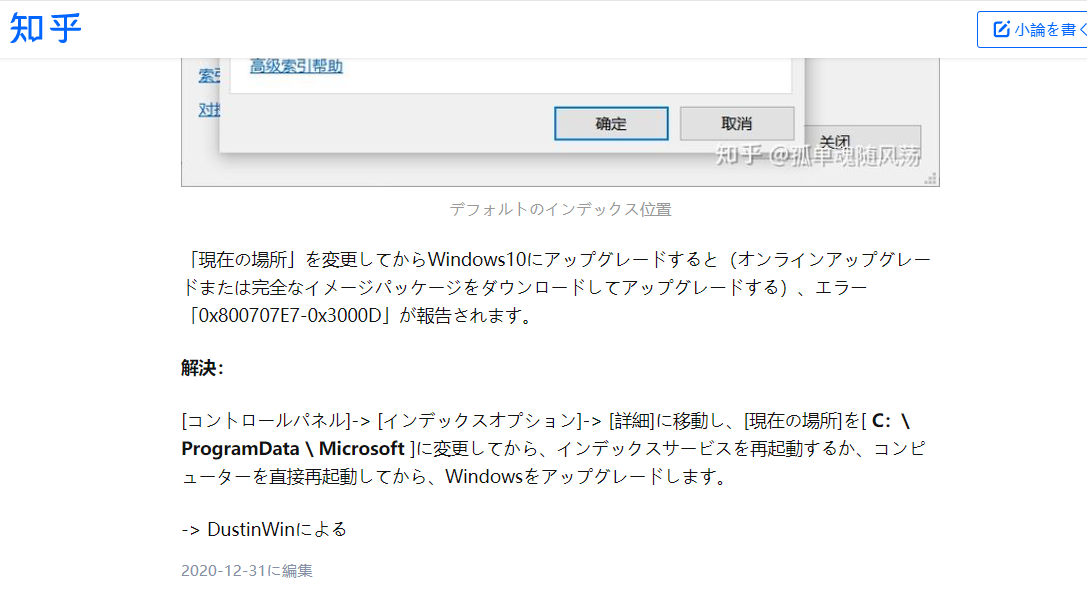Viewport: 1087px width, 609px height.
Task: Click the 解决: heading
Action: tap(202, 368)
